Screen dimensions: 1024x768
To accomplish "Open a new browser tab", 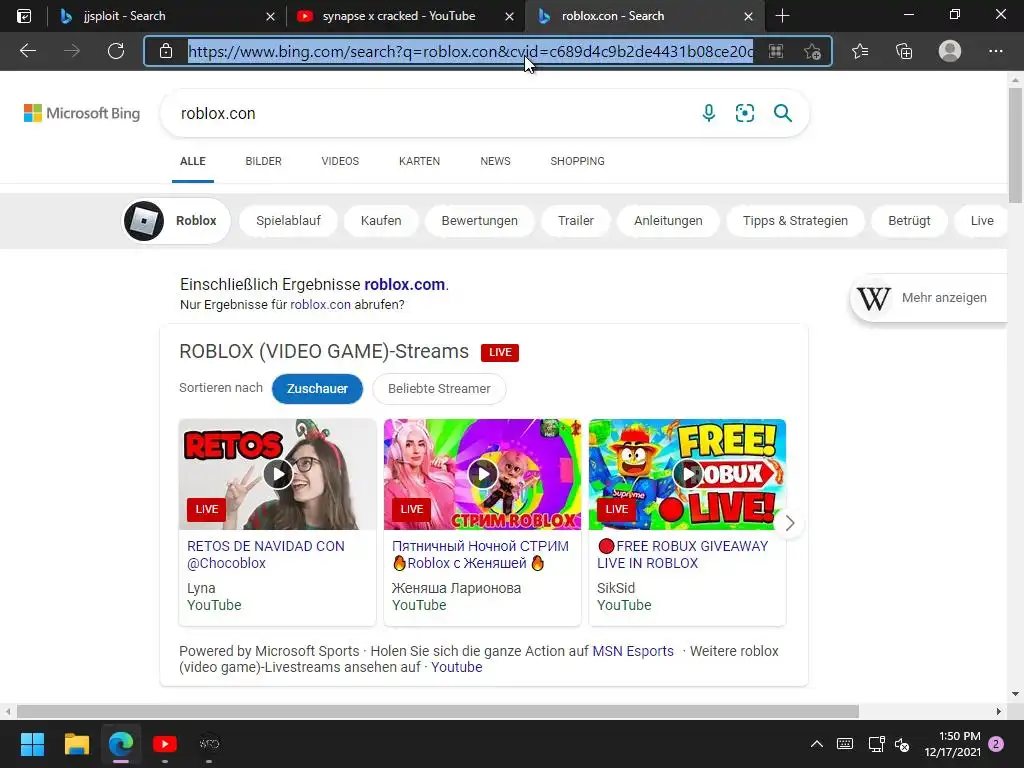I will tap(782, 16).
